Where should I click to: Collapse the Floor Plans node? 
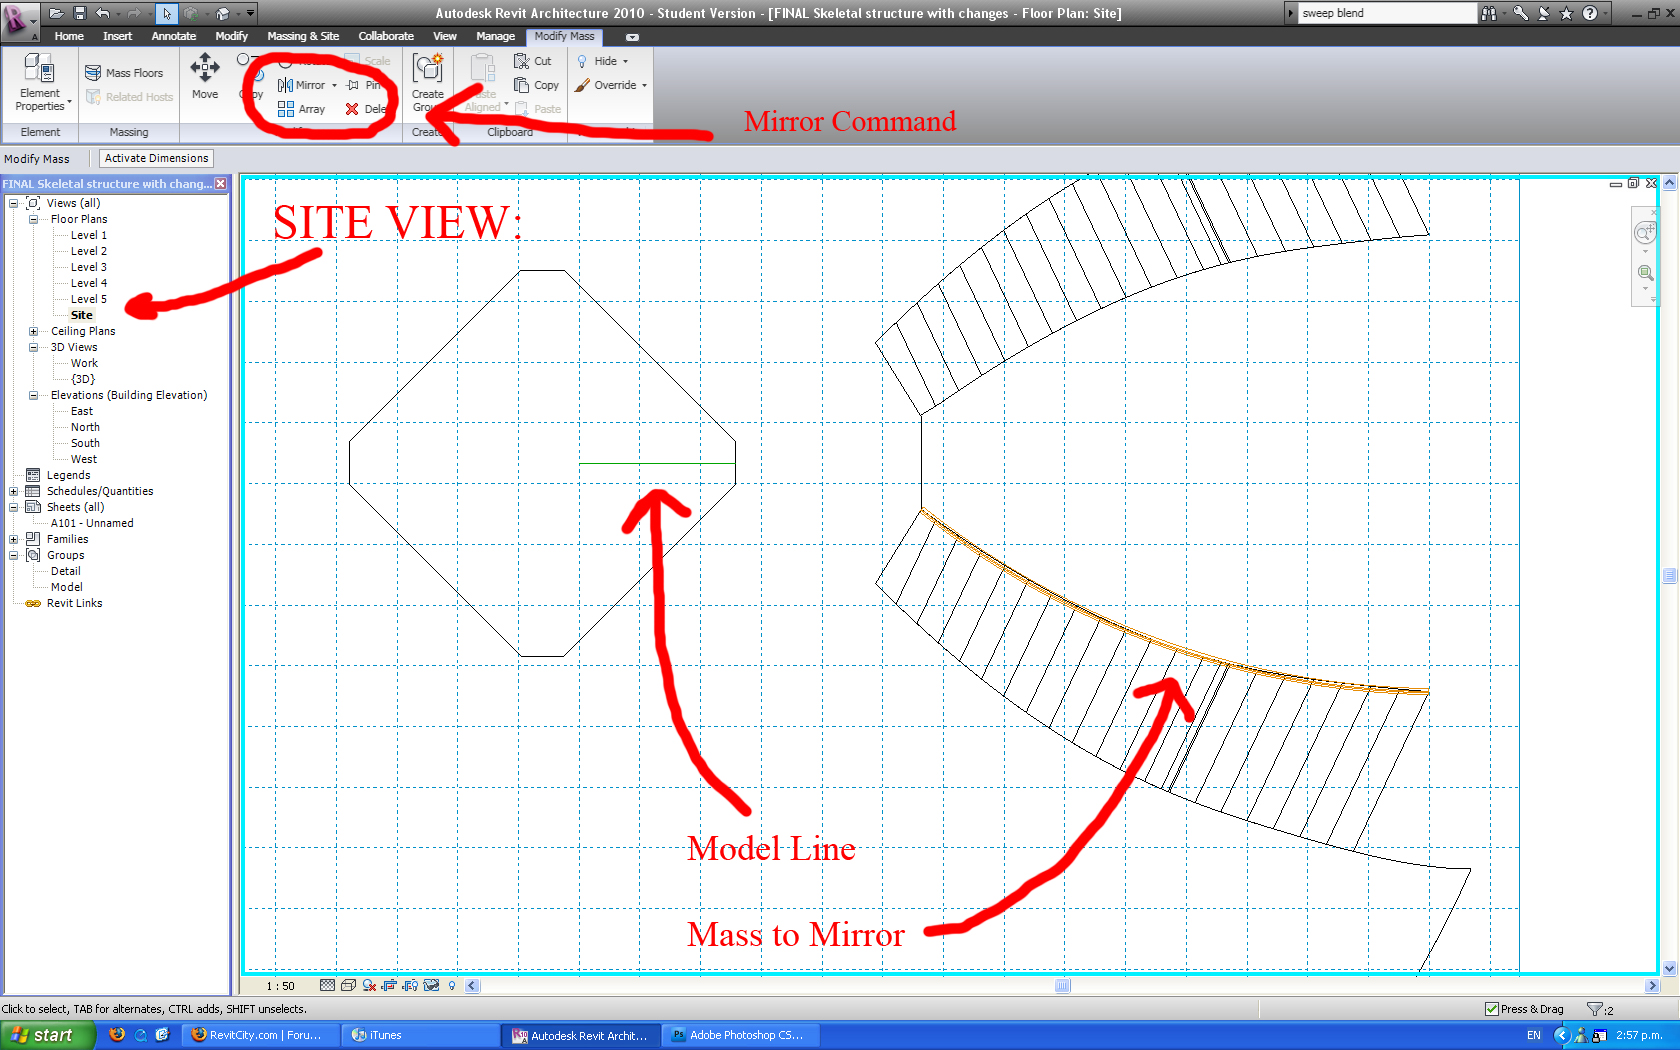click(x=33, y=219)
